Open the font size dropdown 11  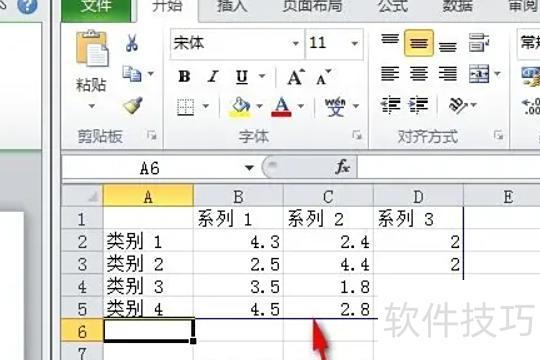pos(354,43)
